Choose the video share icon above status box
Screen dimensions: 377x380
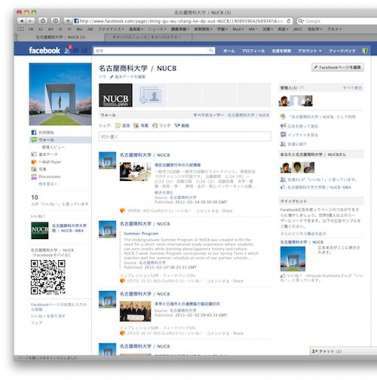177,125
